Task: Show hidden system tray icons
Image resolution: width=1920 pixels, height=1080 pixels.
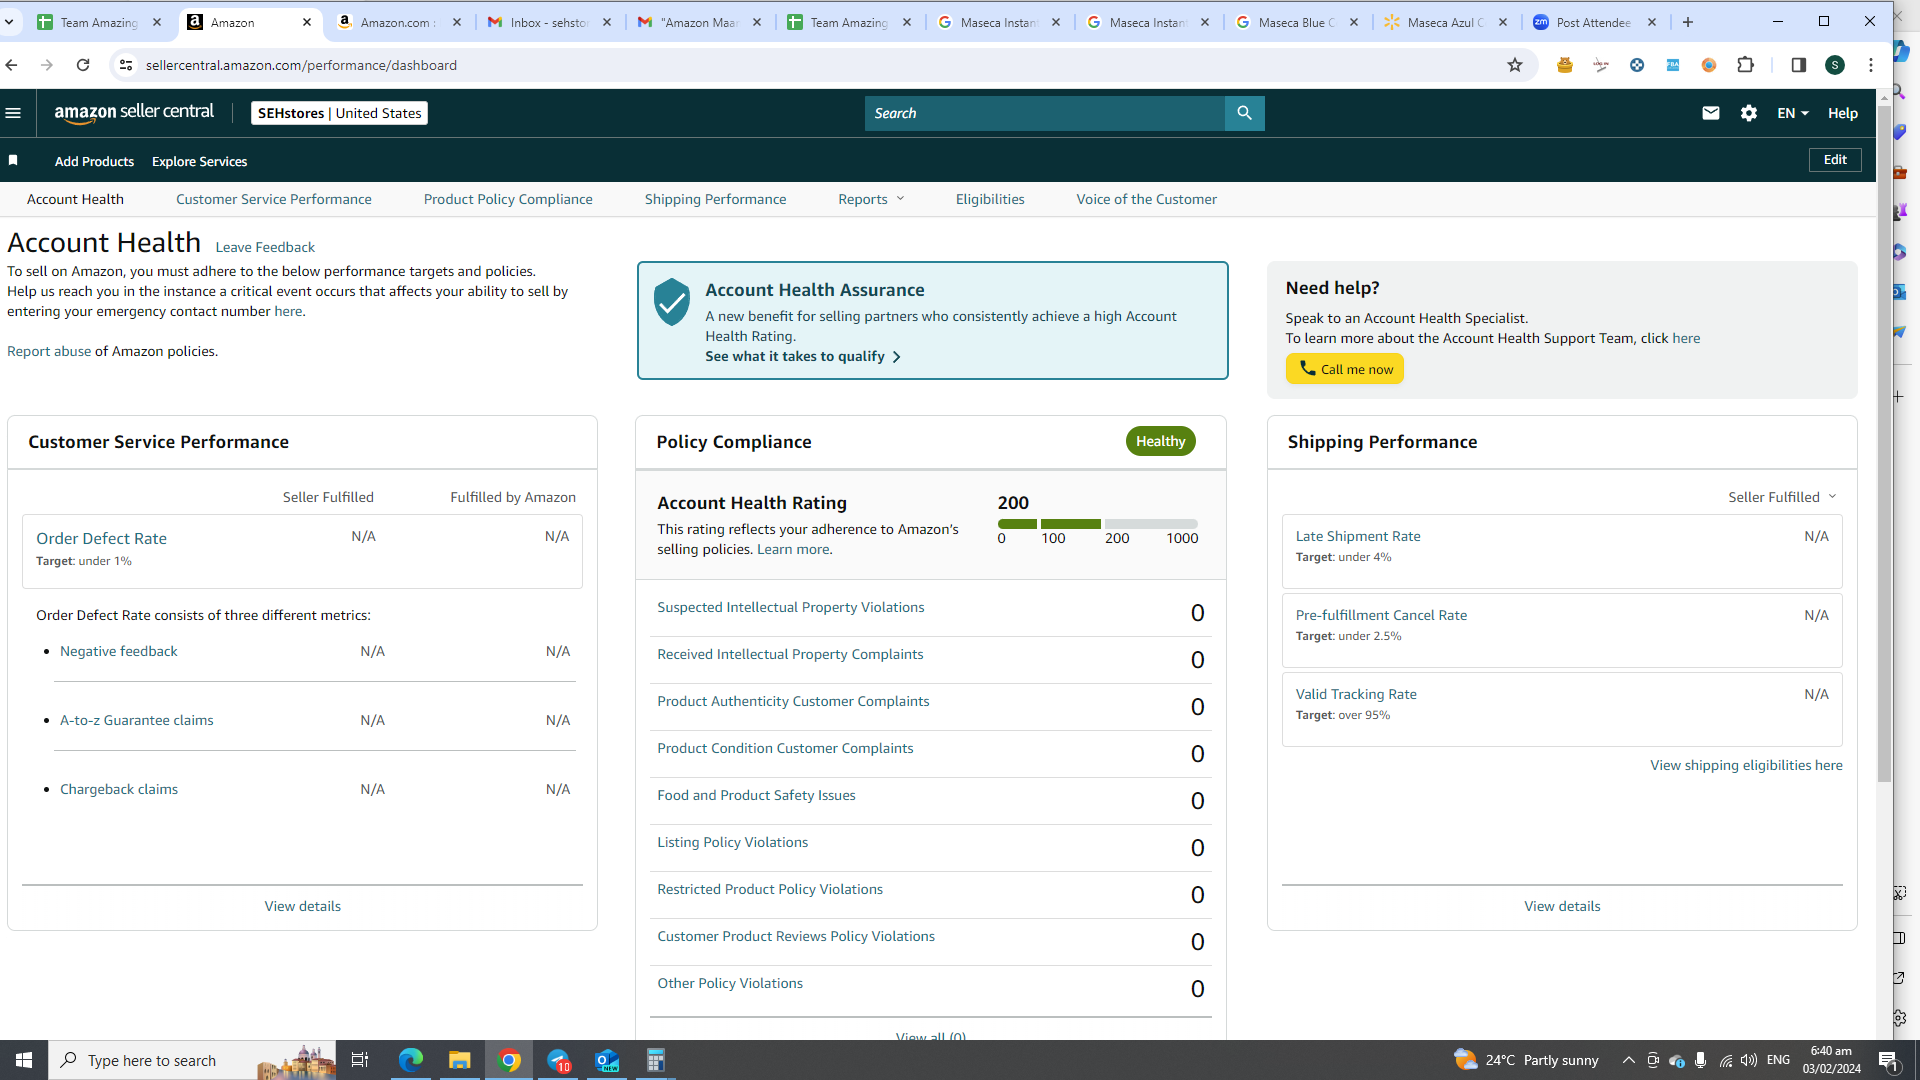Action: [x=1628, y=1060]
